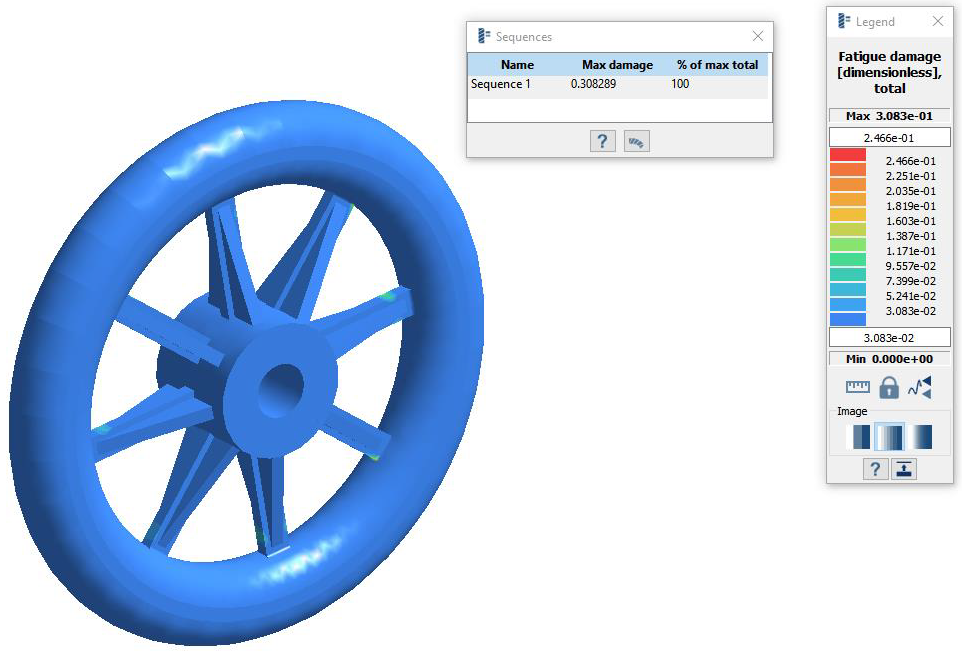Image resolution: width=962 pixels, height=654 pixels.
Task: Open help in the Legend panel
Action: 875,468
